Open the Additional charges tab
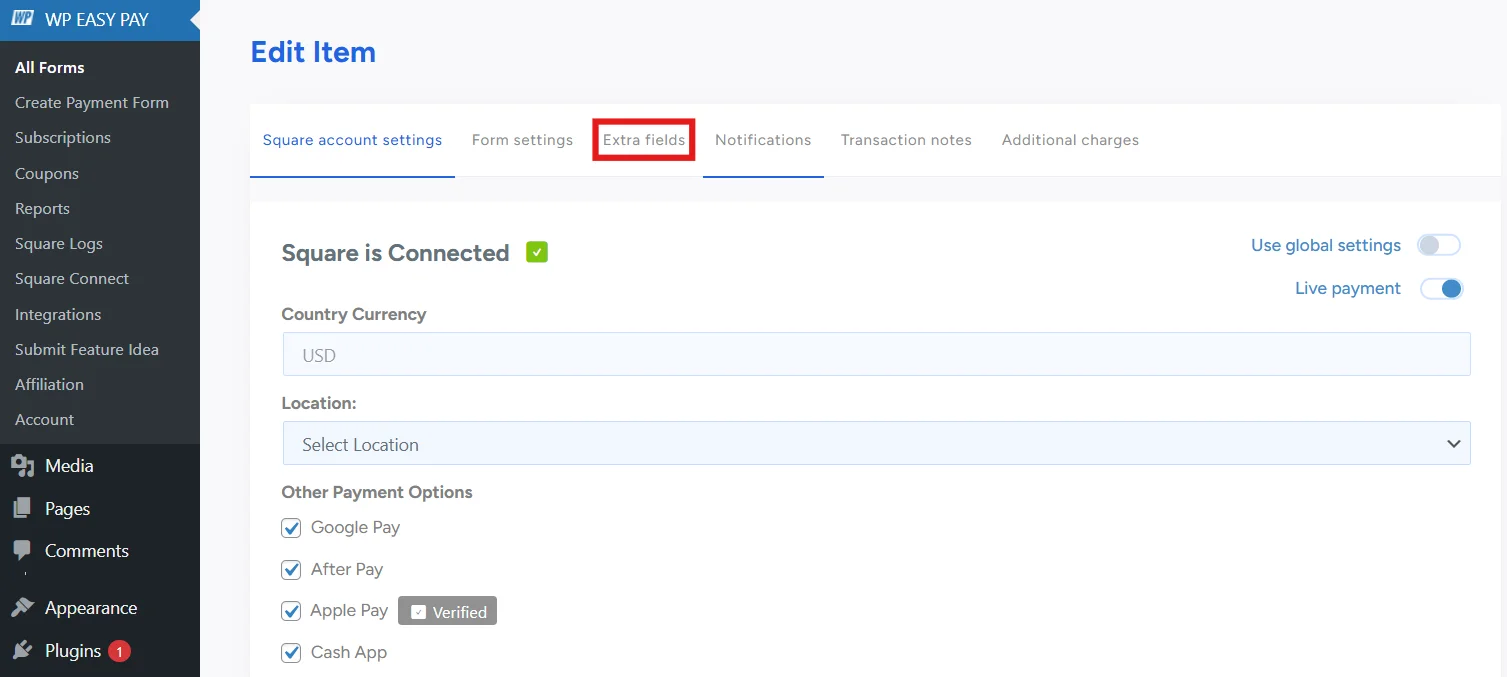This screenshot has height=677, width=1507. coord(1070,140)
